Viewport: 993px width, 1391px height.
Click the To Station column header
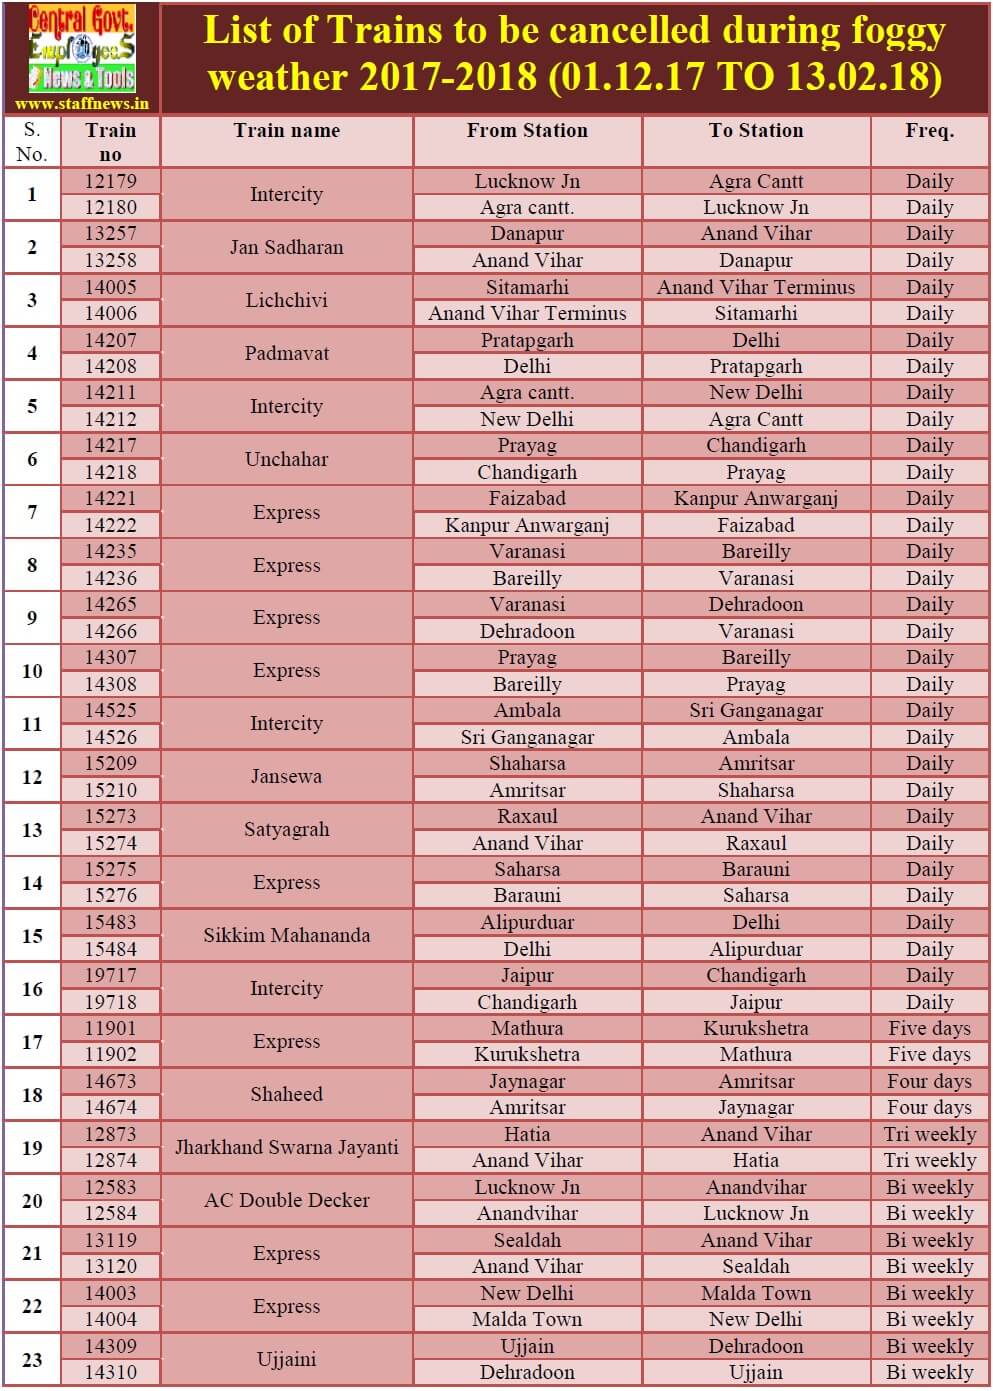point(756,131)
